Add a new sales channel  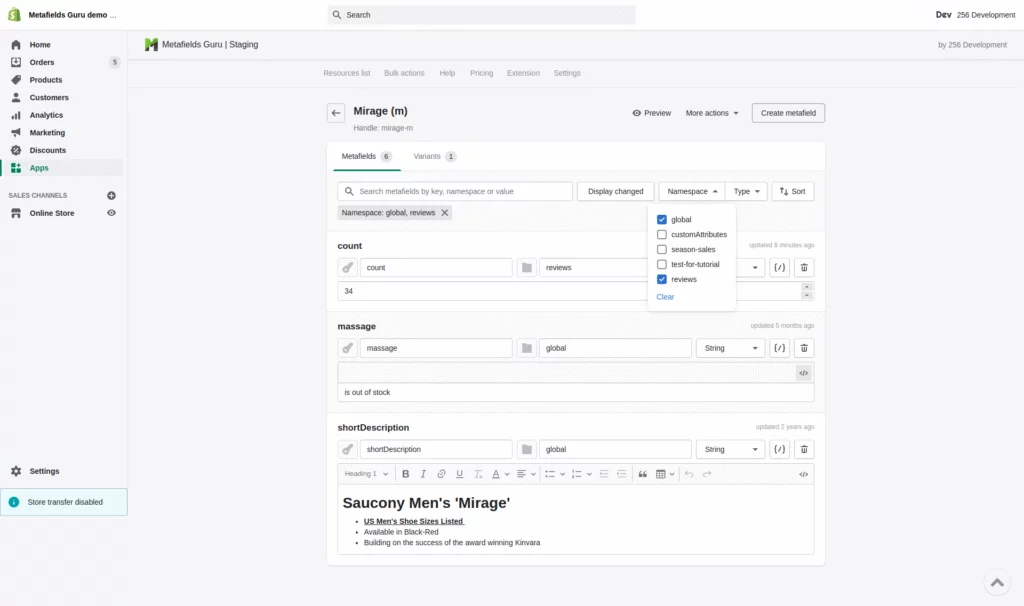pyautogui.click(x=112, y=196)
